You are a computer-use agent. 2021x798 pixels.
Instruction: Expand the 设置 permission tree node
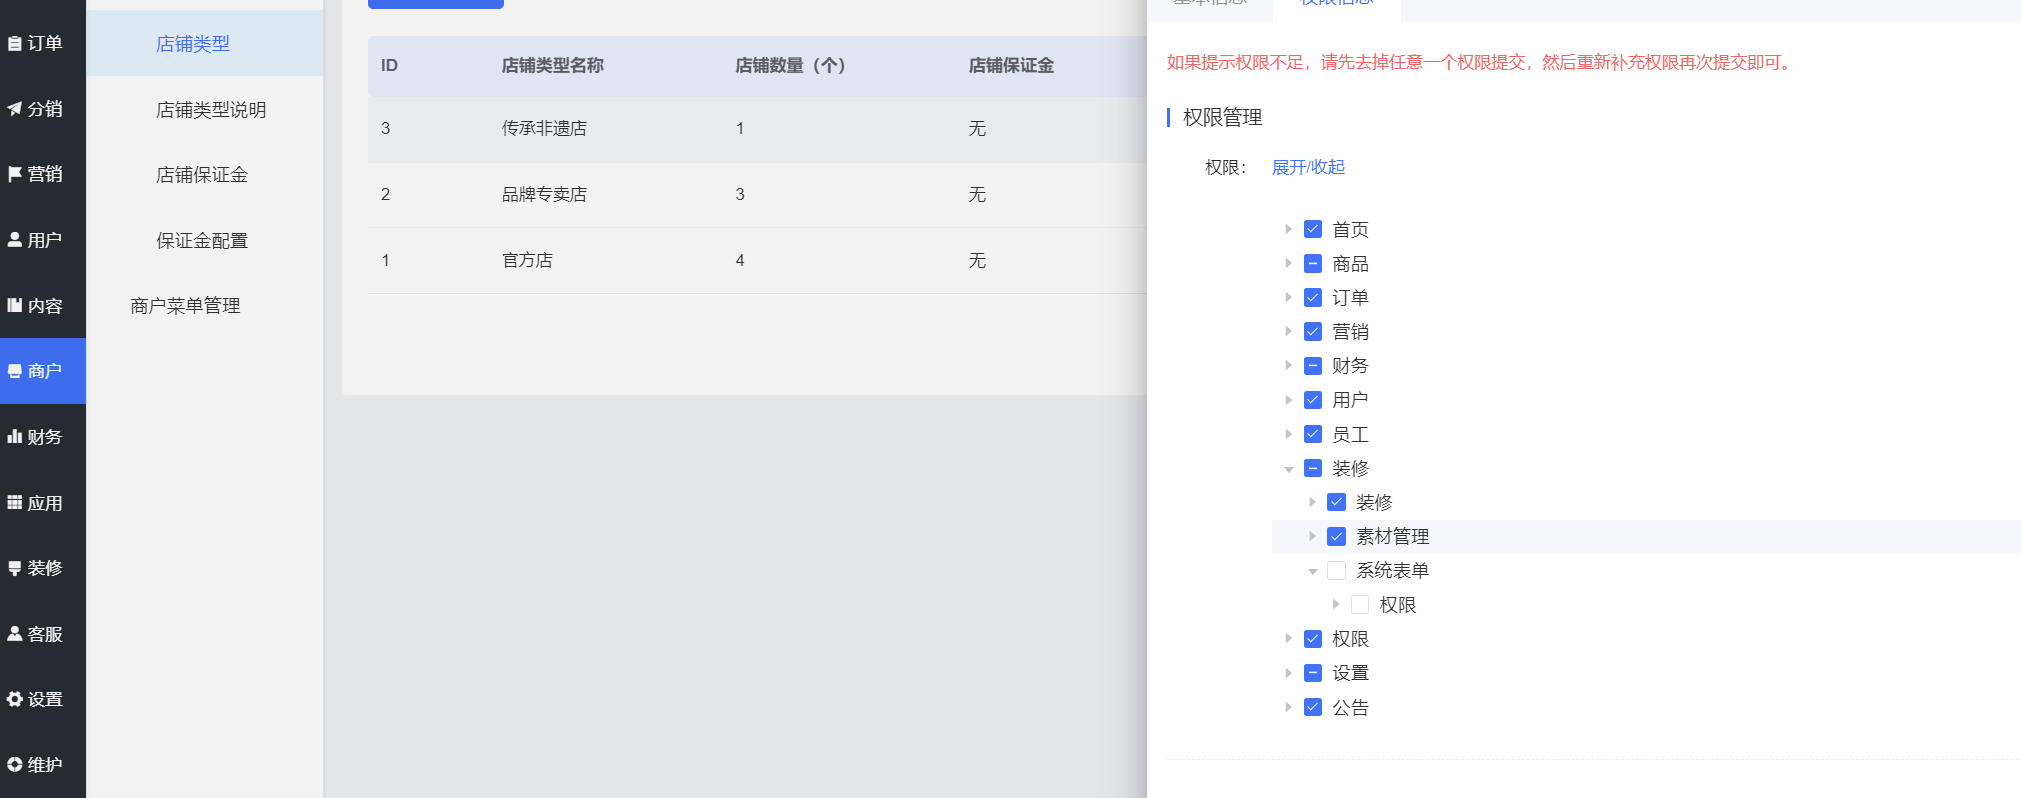[1288, 673]
